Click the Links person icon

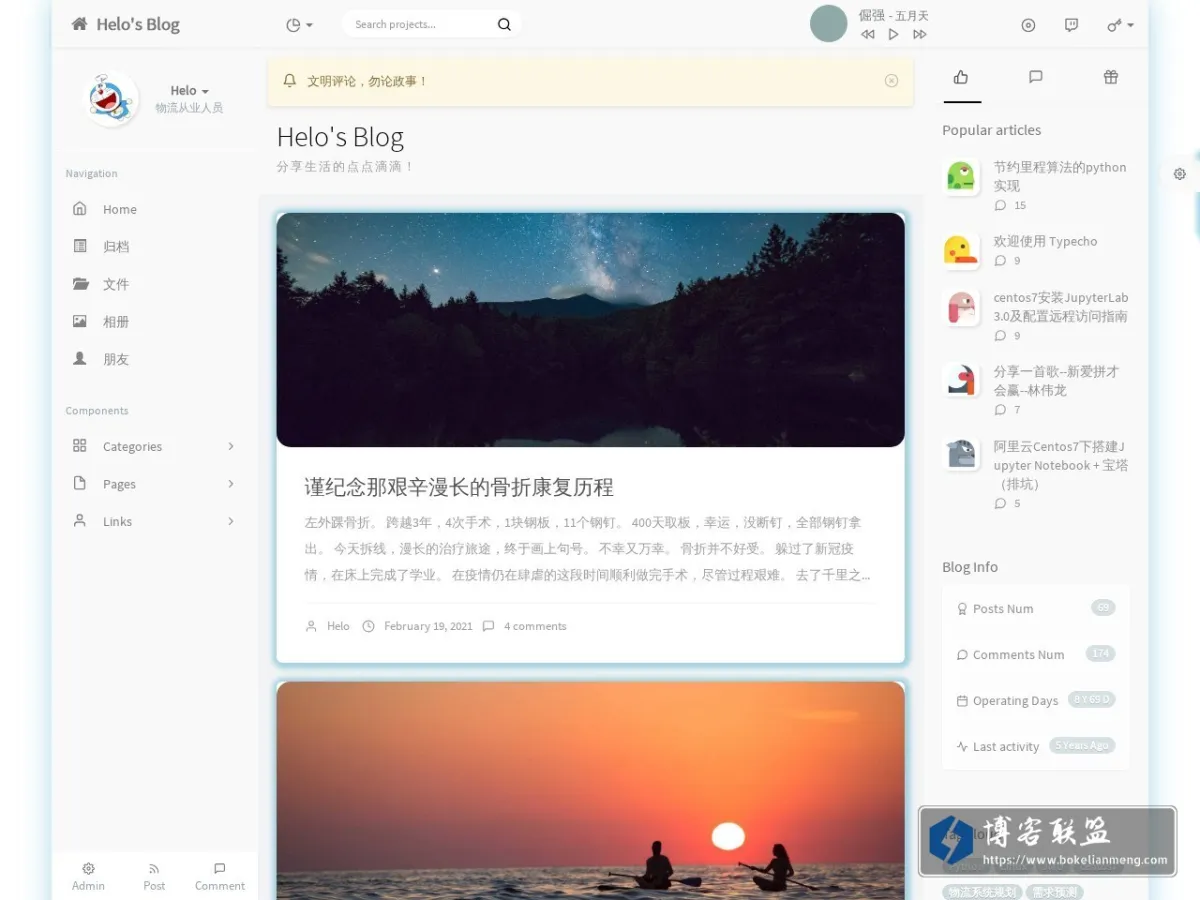point(80,520)
